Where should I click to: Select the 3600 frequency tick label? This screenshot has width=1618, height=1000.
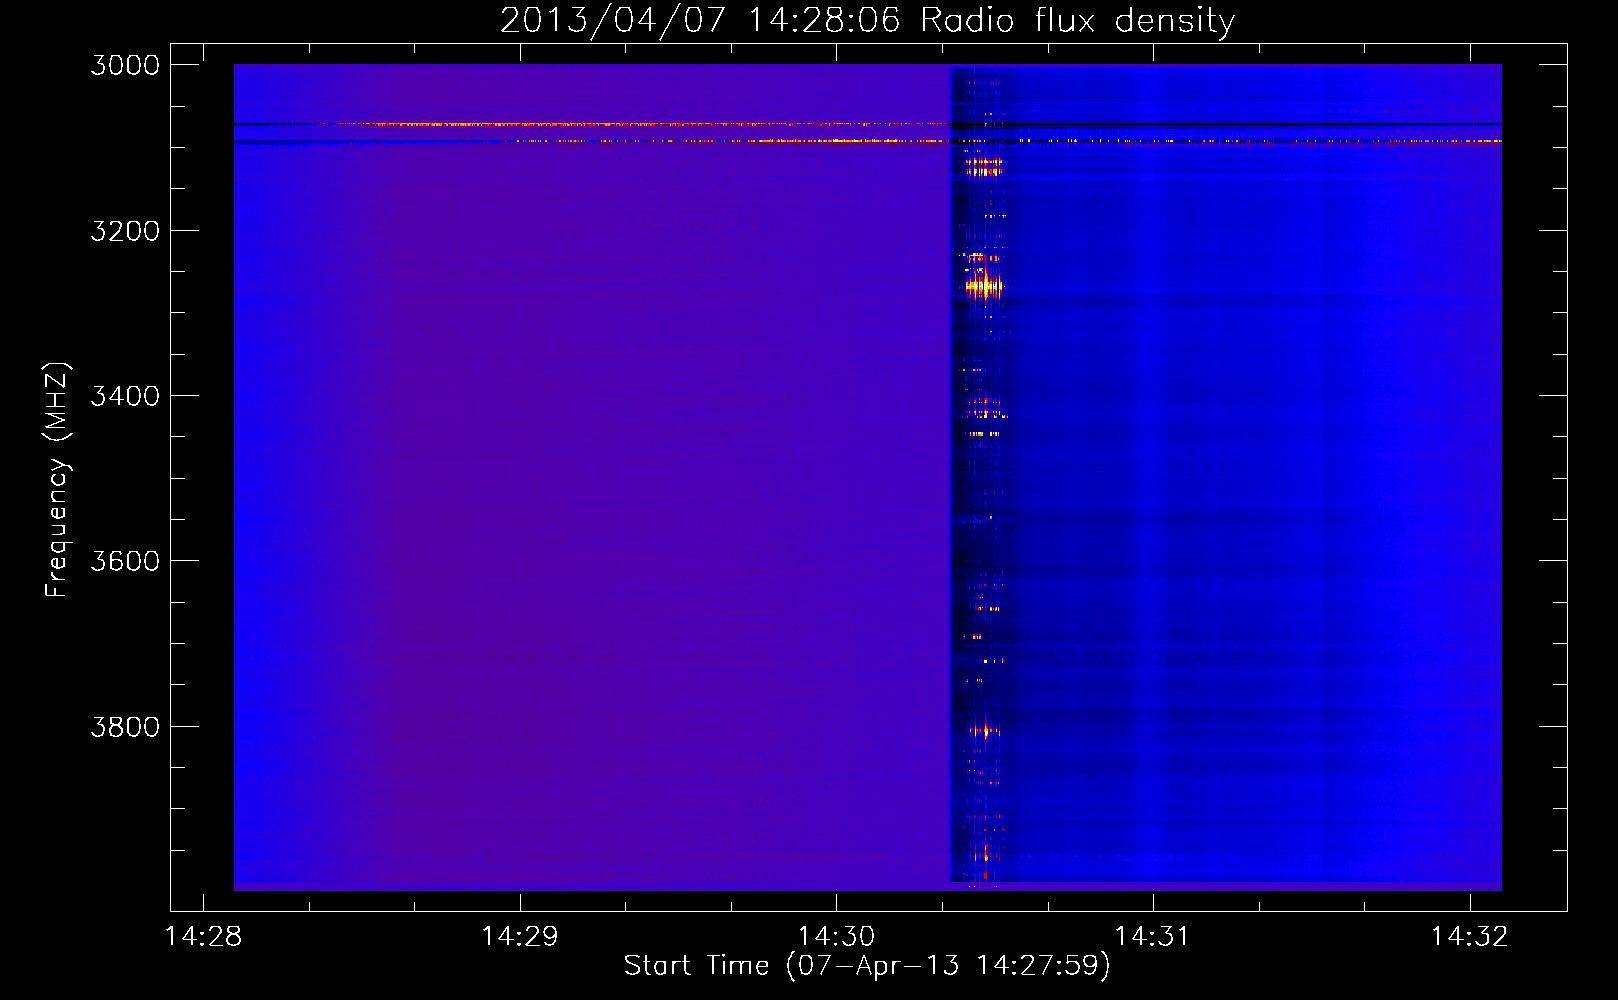coord(125,561)
